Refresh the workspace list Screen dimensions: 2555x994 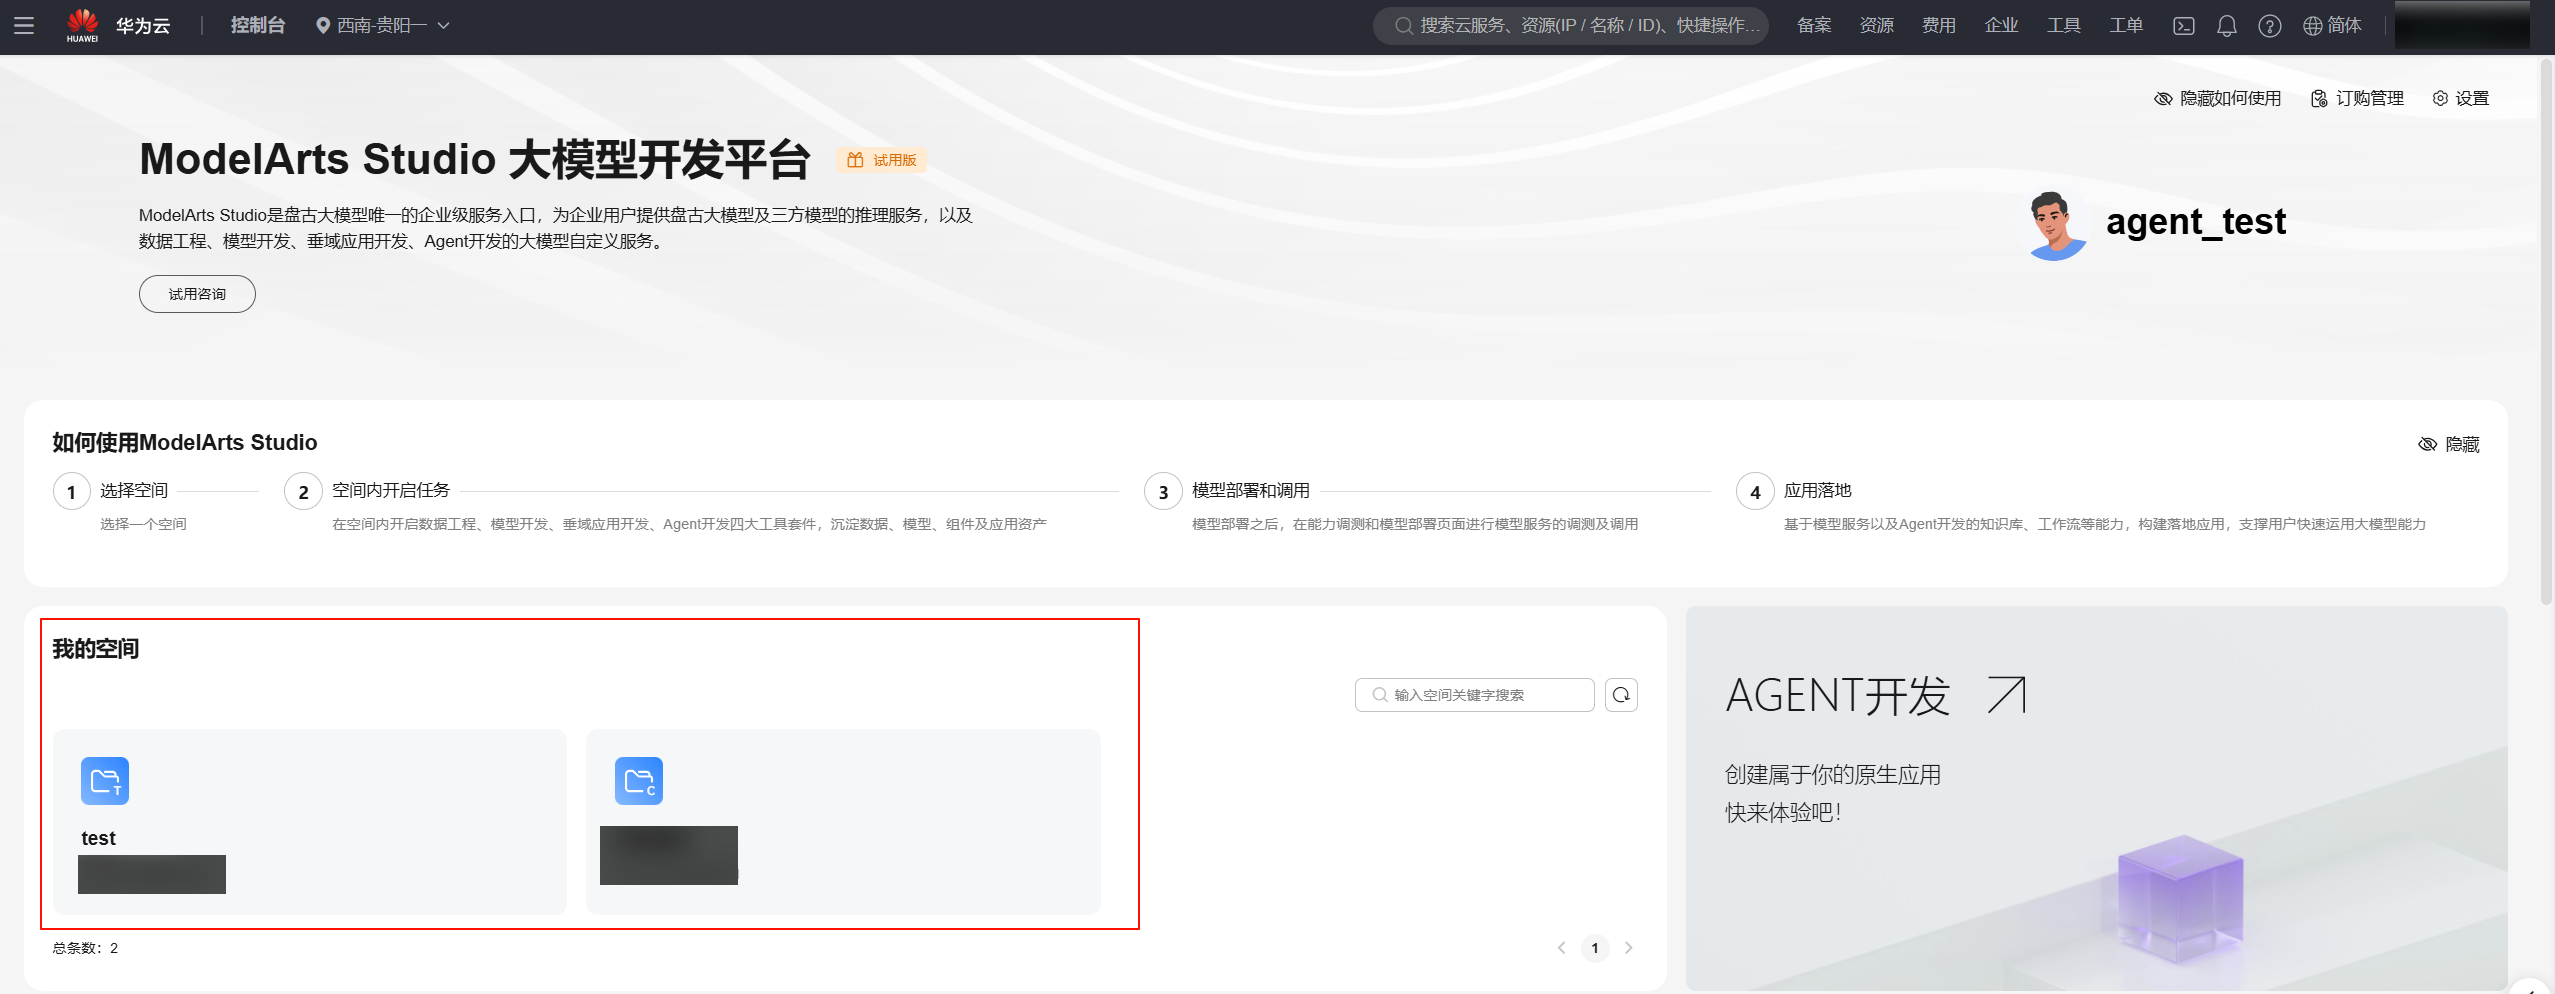pos(1621,695)
